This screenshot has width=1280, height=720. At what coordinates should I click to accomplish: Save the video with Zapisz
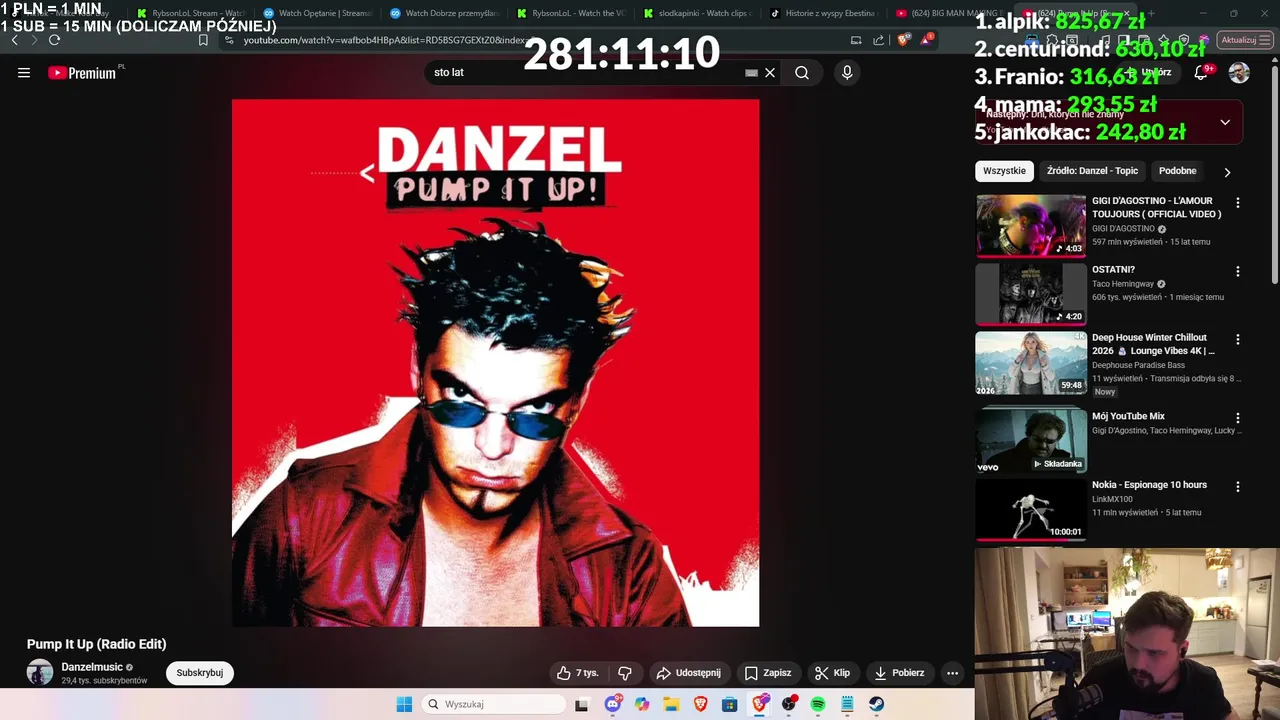coord(767,673)
